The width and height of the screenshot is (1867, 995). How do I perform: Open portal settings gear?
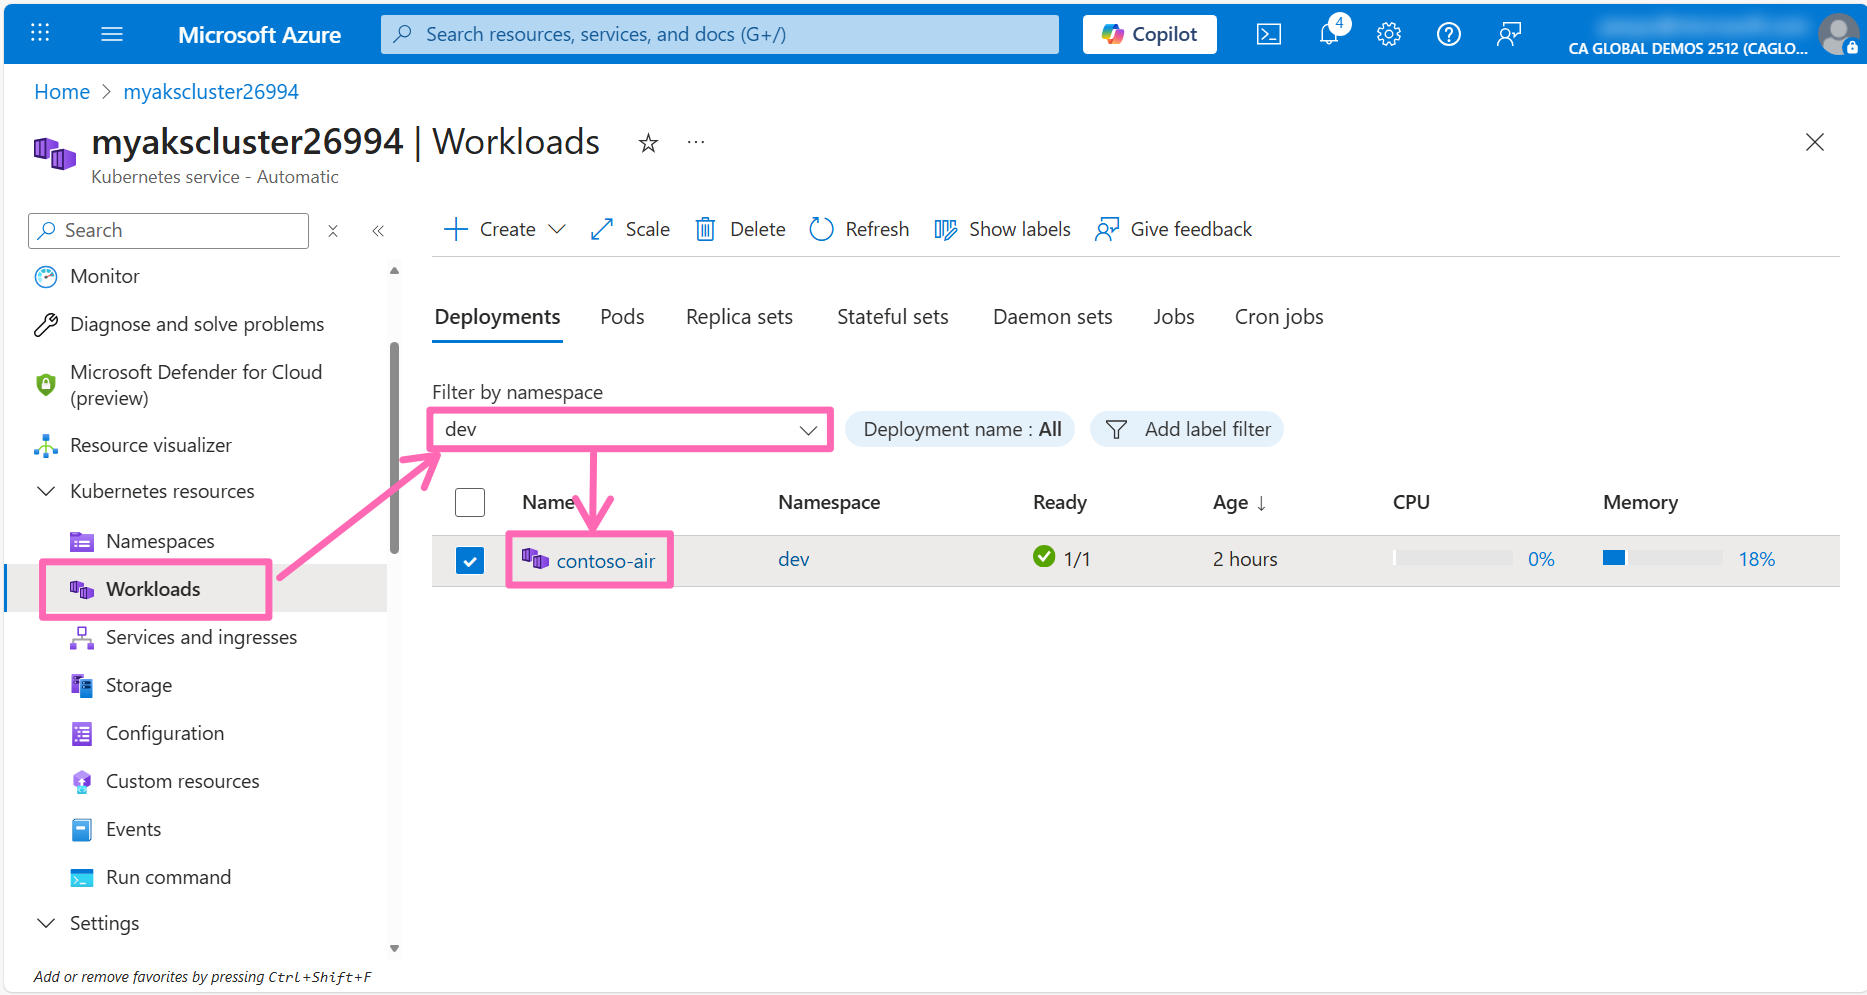click(1388, 34)
